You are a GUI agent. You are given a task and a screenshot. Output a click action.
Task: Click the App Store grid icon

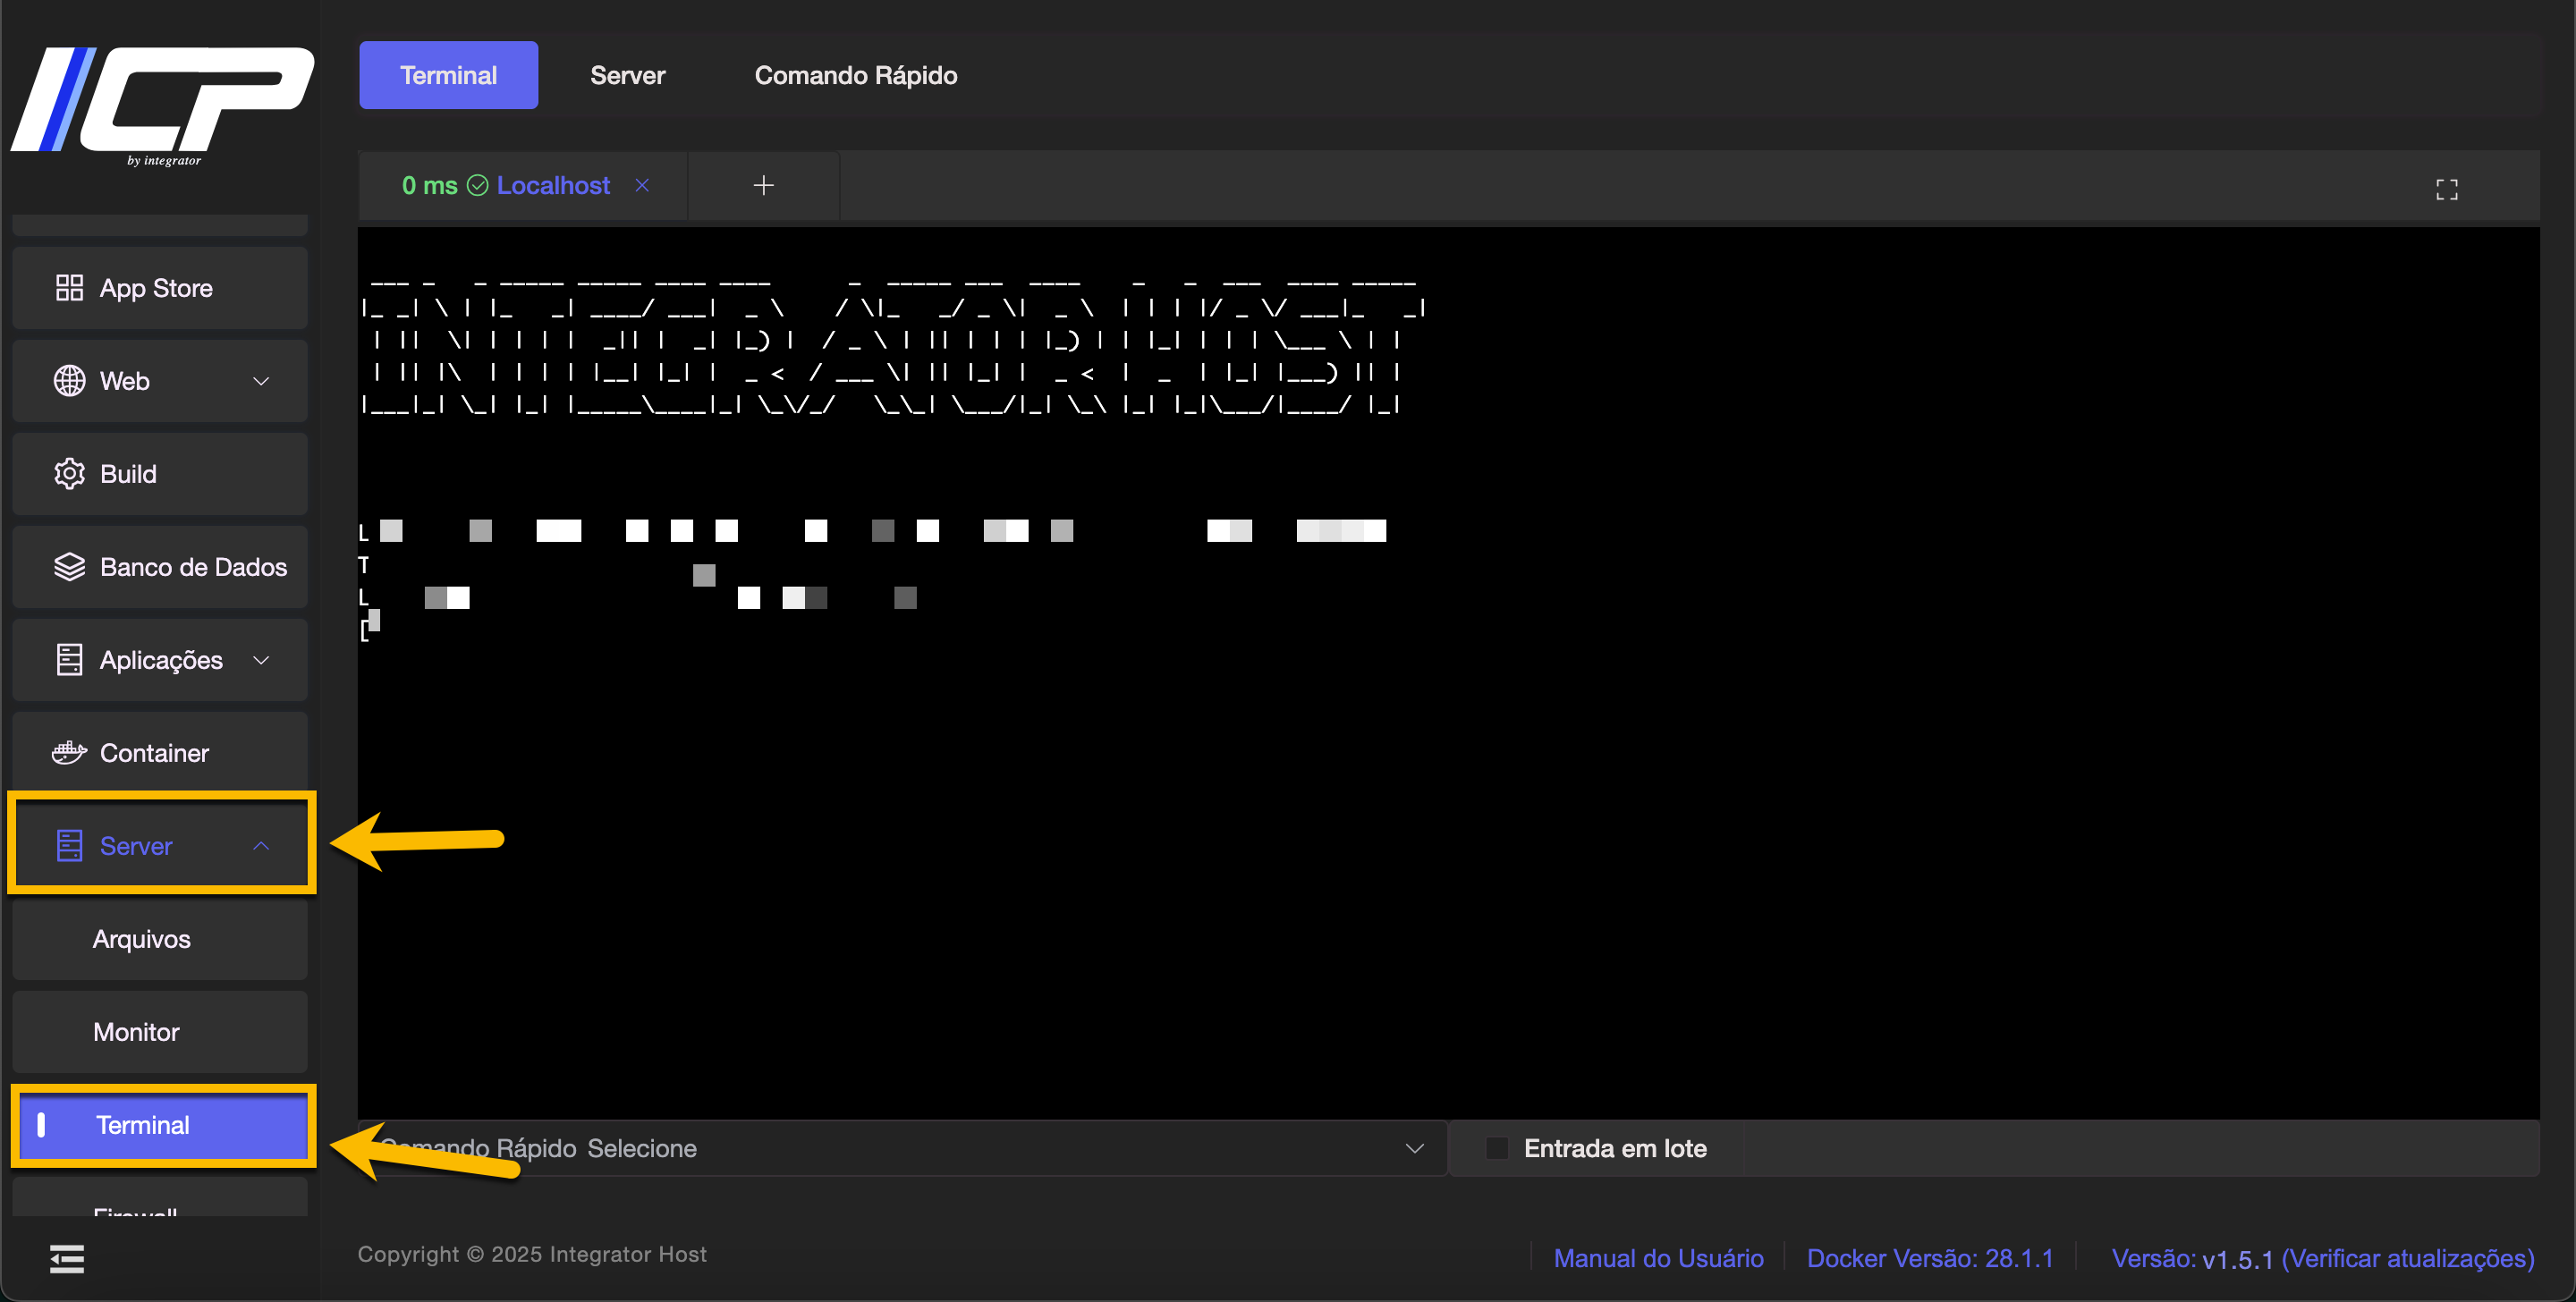pyautogui.click(x=69, y=288)
